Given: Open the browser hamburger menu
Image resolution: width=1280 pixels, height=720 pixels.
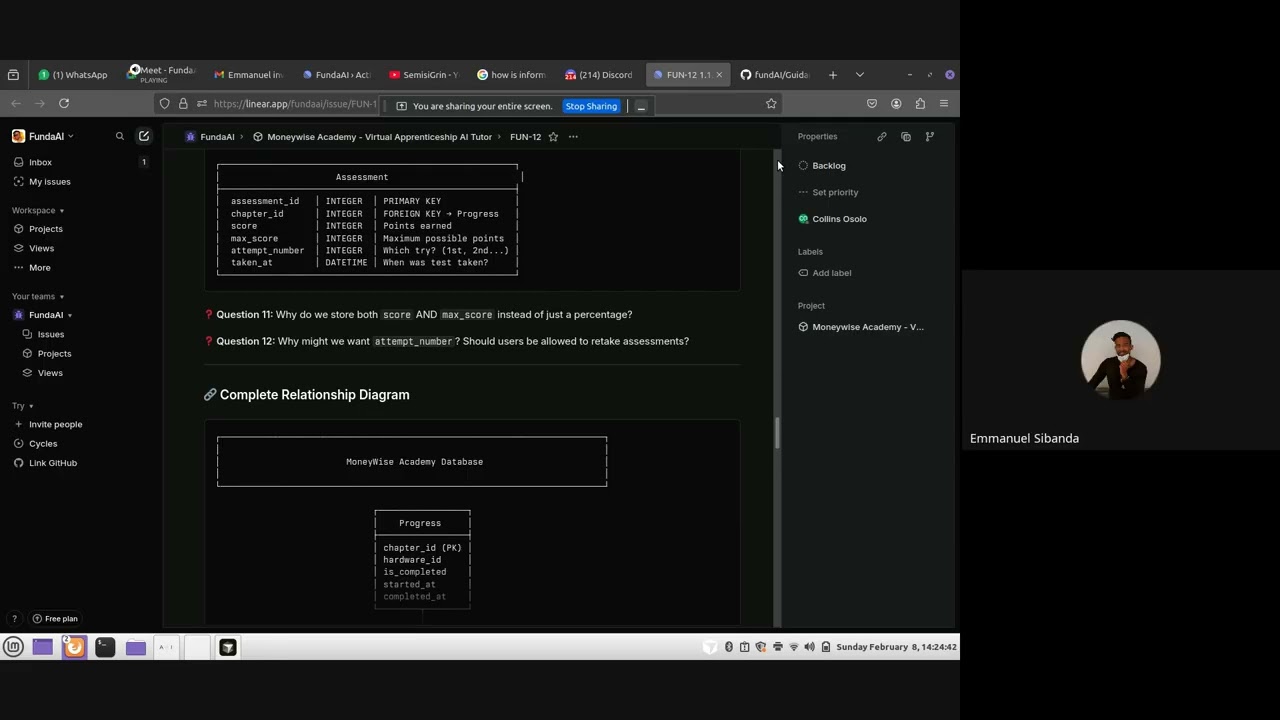Looking at the screenshot, I should pyautogui.click(x=944, y=104).
